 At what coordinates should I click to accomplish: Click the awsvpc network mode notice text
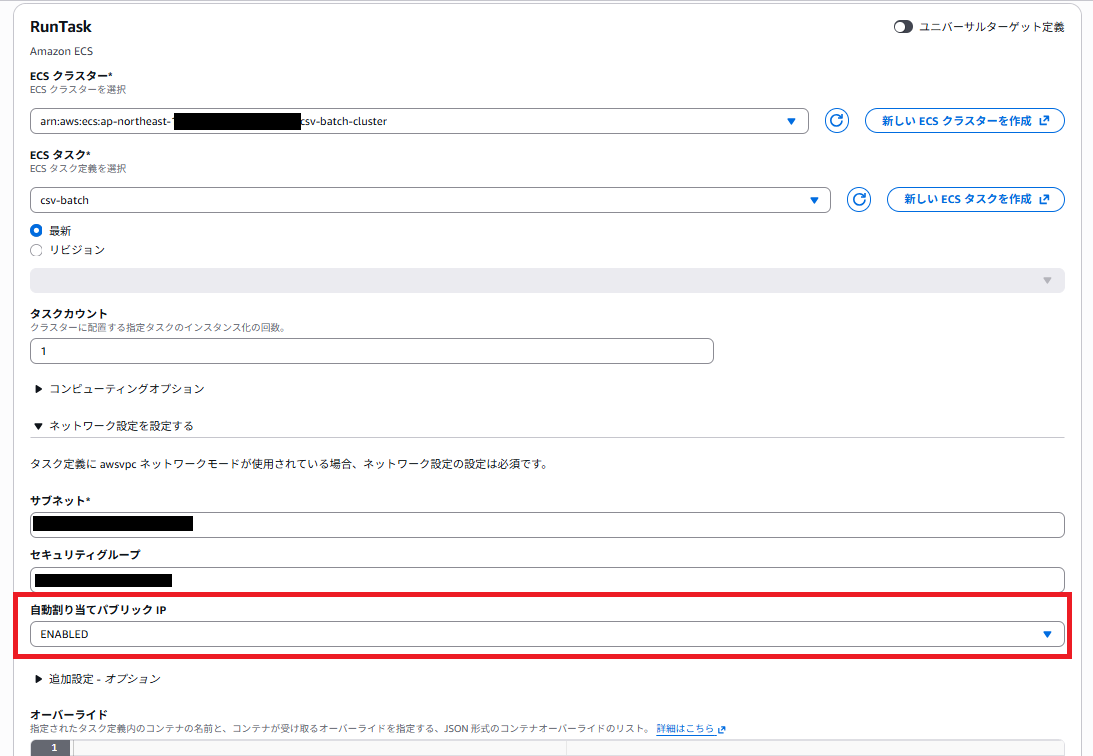289,463
